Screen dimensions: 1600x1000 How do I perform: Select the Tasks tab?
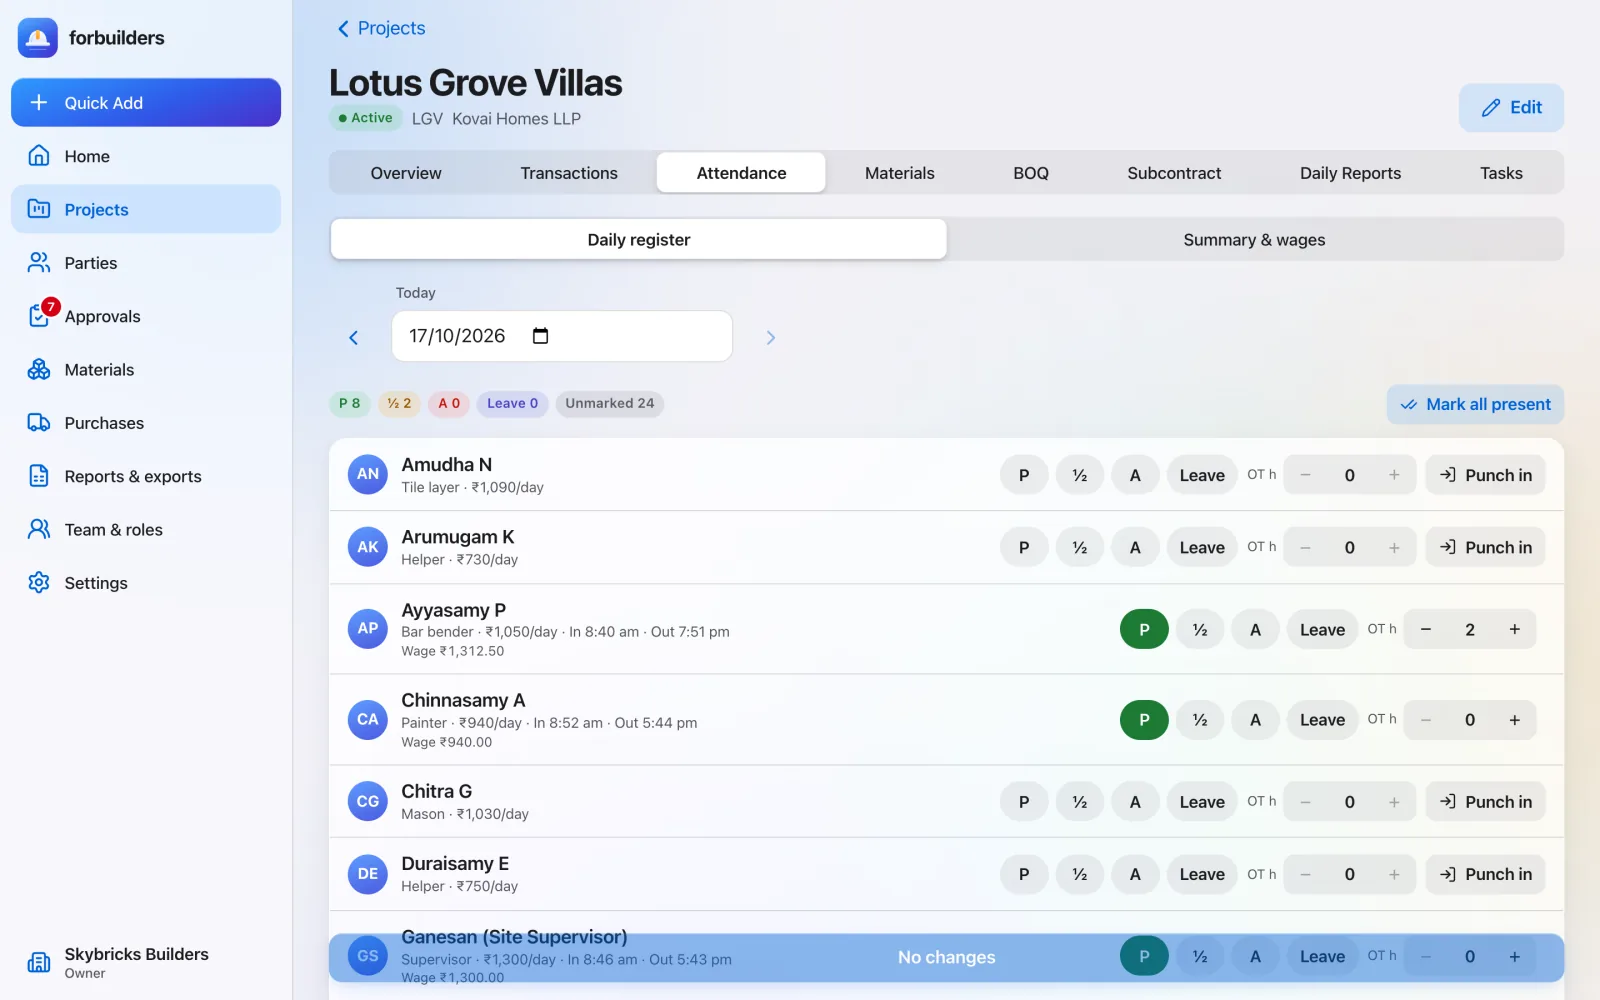pyautogui.click(x=1501, y=173)
